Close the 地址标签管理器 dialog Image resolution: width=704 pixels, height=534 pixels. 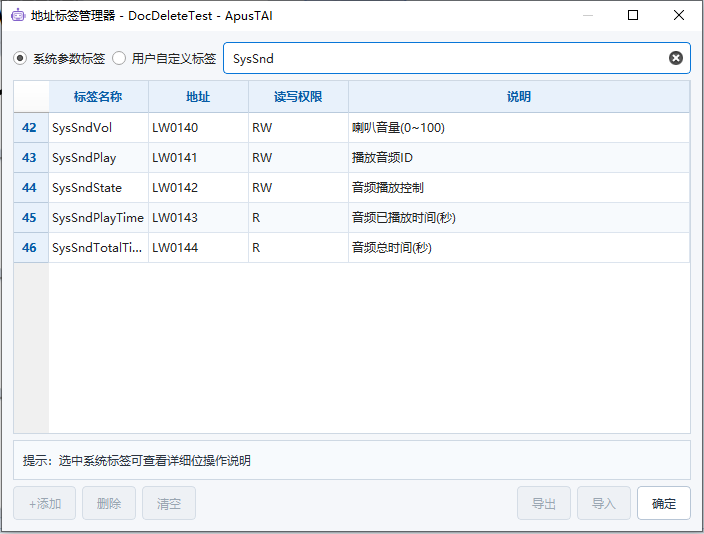(679, 15)
